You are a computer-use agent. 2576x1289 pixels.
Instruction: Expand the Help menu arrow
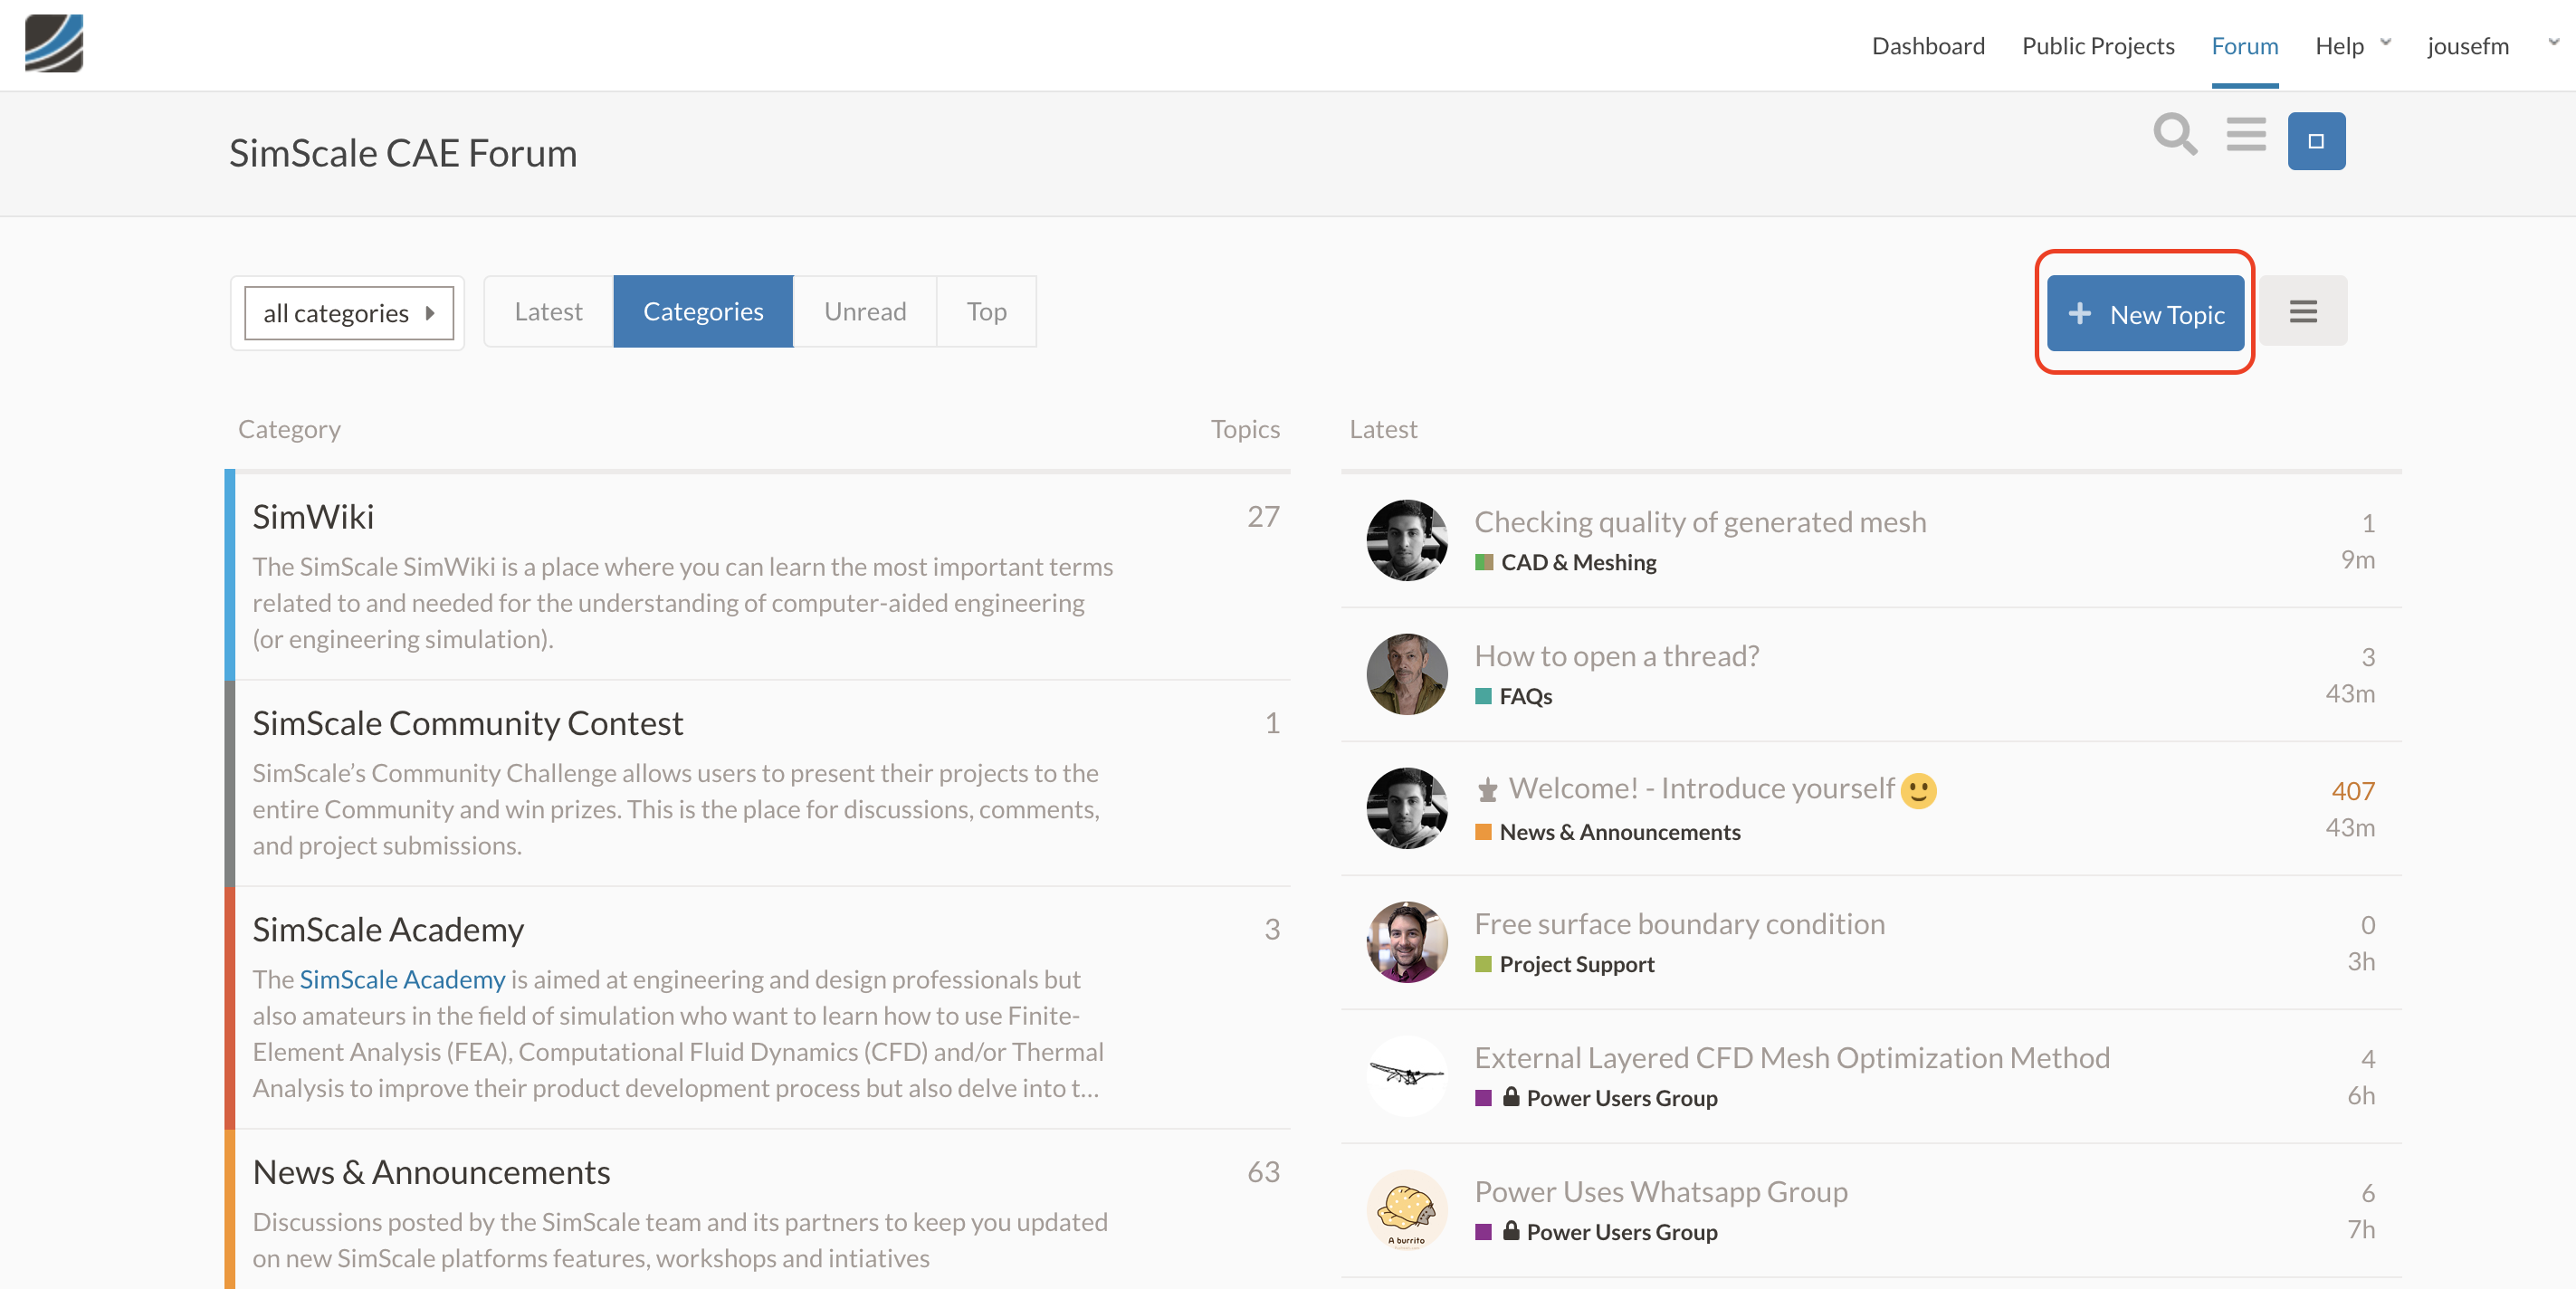tap(2385, 43)
